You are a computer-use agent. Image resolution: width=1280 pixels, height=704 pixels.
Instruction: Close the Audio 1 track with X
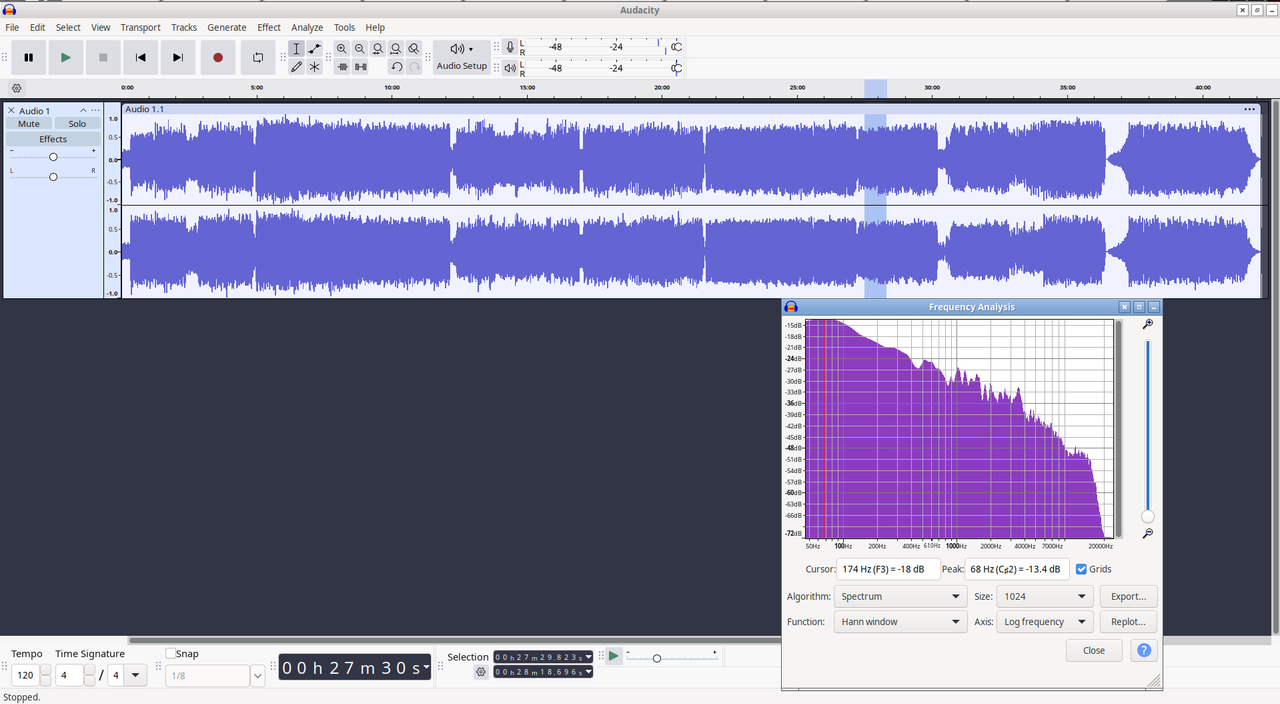tap(11, 110)
